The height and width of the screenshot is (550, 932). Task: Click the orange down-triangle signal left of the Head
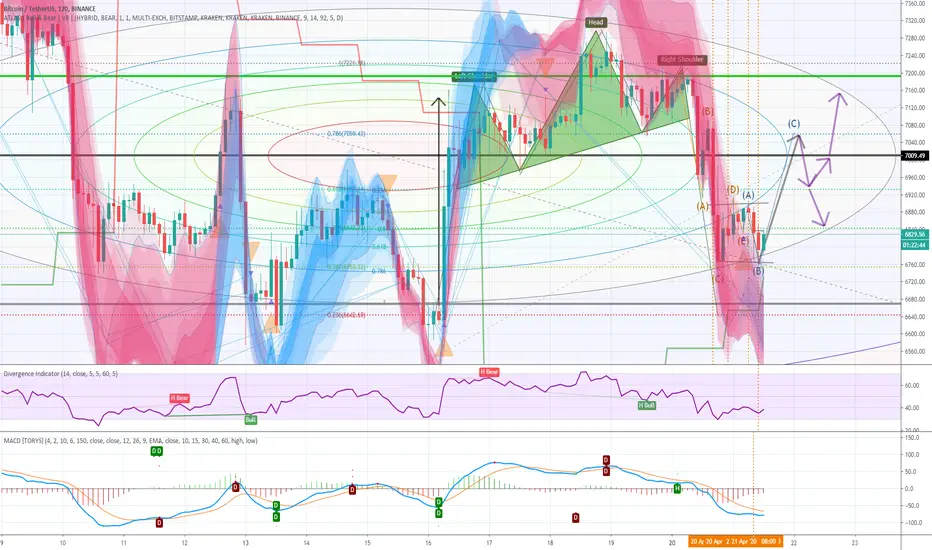[x=545, y=65]
